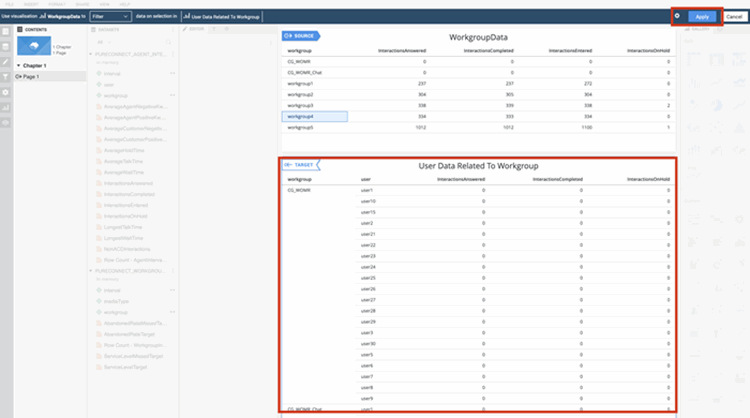The height and width of the screenshot is (418, 750).
Task: Collapse the PURECONNECT_WORKGROU dataset
Action: click(x=91, y=271)
